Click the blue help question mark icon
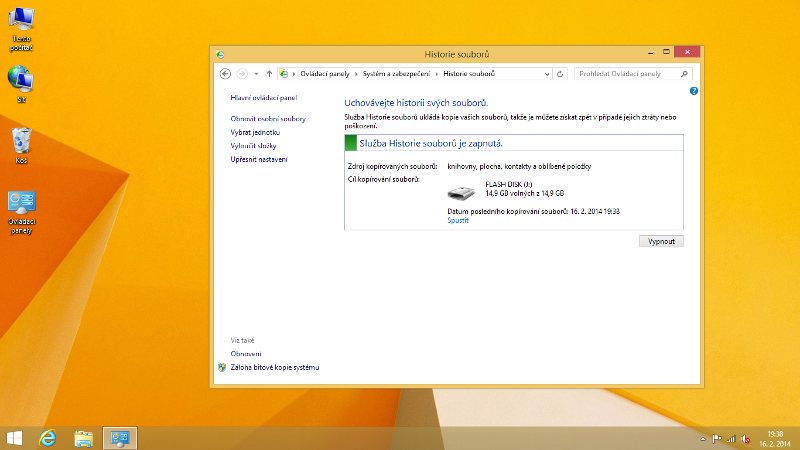Image resolution: width=800 pixels, height=450 pixels. (x=693, y=91)
